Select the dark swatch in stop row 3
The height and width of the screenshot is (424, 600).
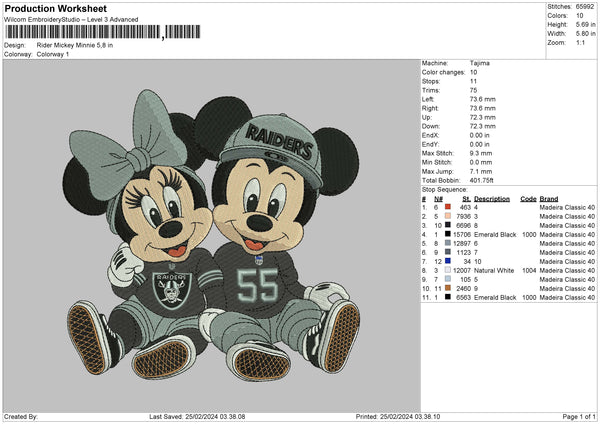pyautogui.click(x=448, y=225)
